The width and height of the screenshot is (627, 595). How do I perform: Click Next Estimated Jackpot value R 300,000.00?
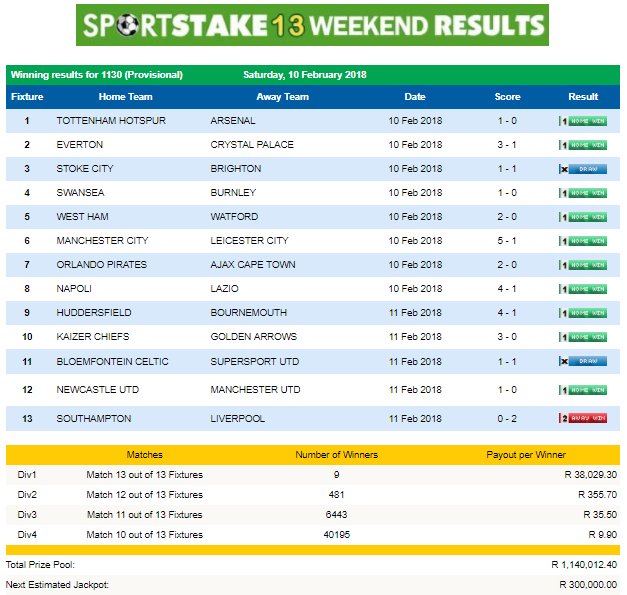point(588,585)
